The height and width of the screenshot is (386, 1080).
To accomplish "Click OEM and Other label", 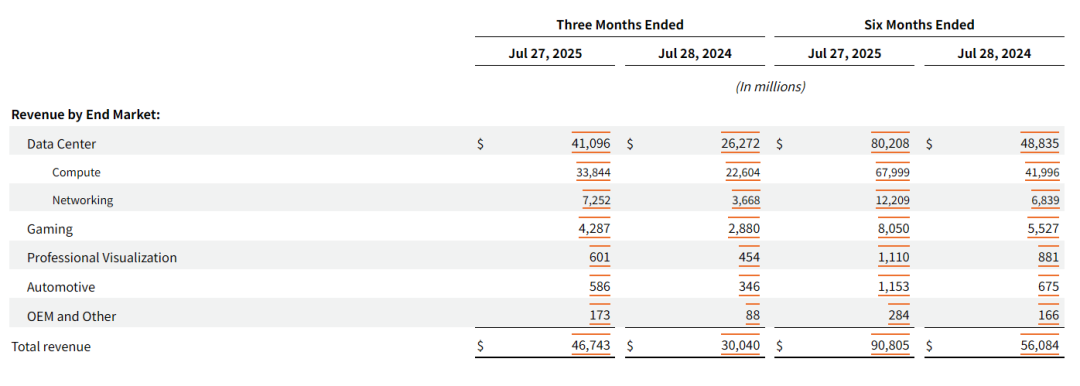I will [x=72, y=316].
